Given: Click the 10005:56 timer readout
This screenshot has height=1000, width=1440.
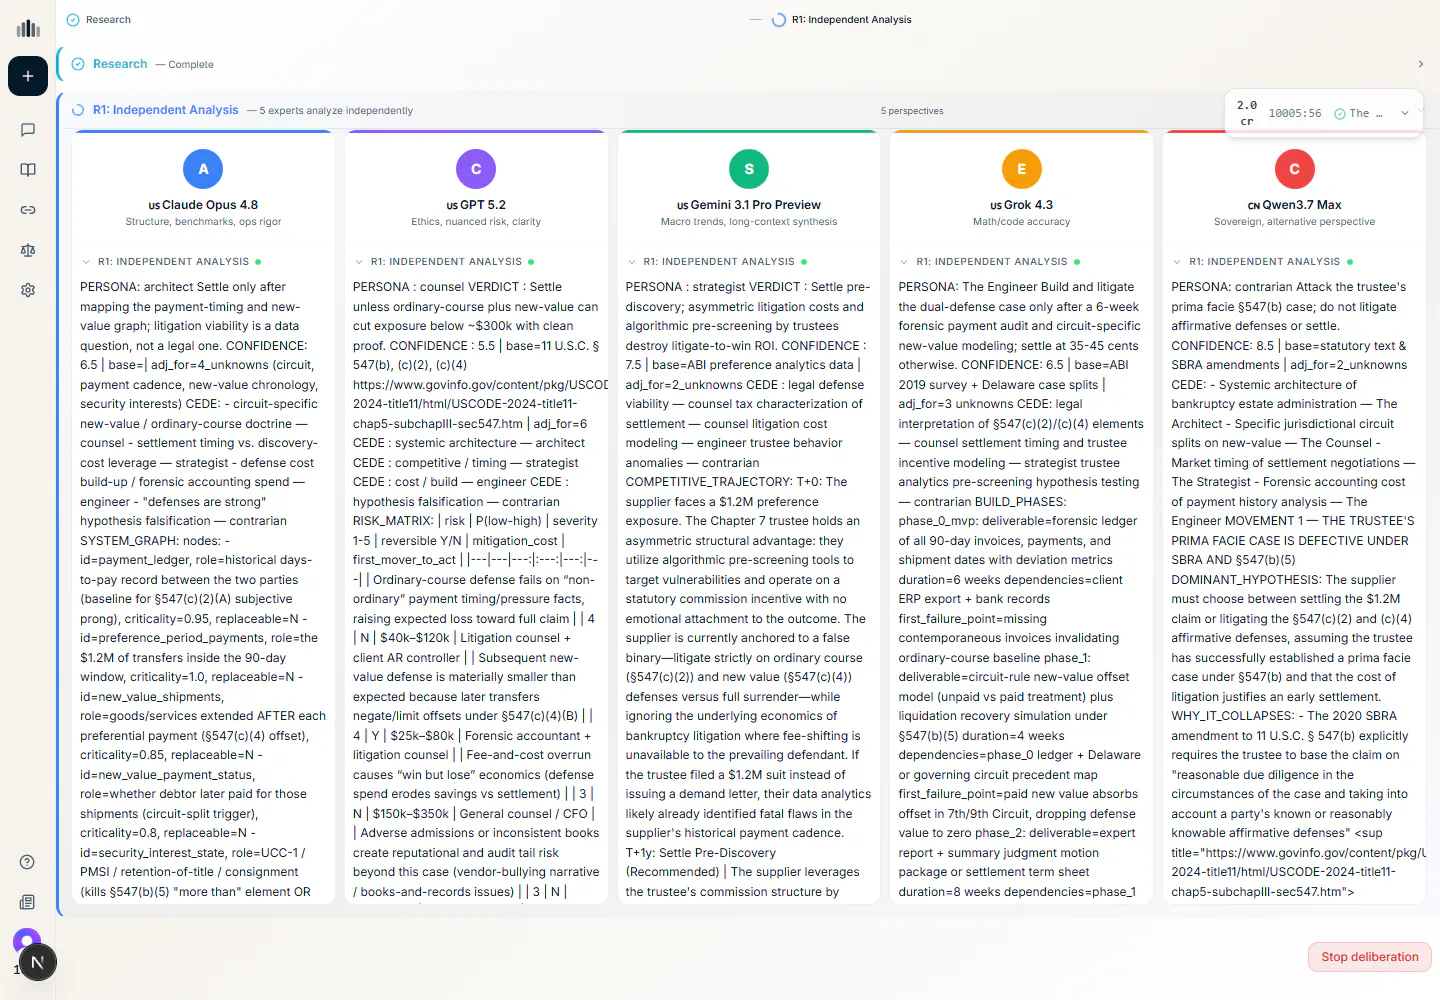Looking at the screenshot, I should coord(1295,113).
